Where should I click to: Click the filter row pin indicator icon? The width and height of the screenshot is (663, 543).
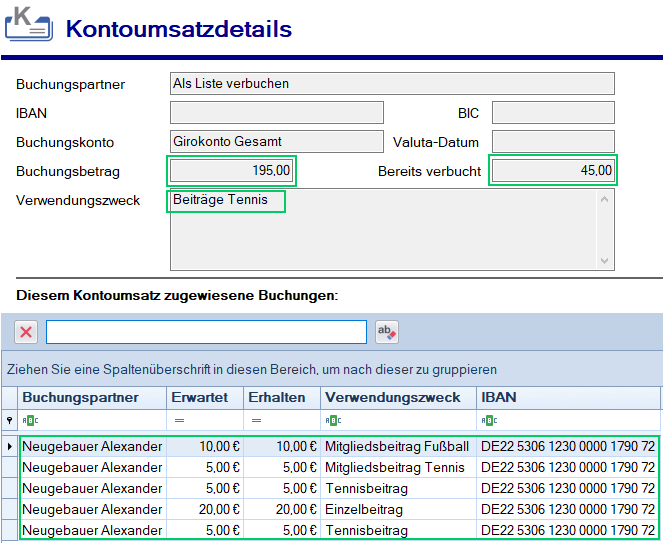click(10, 421)
